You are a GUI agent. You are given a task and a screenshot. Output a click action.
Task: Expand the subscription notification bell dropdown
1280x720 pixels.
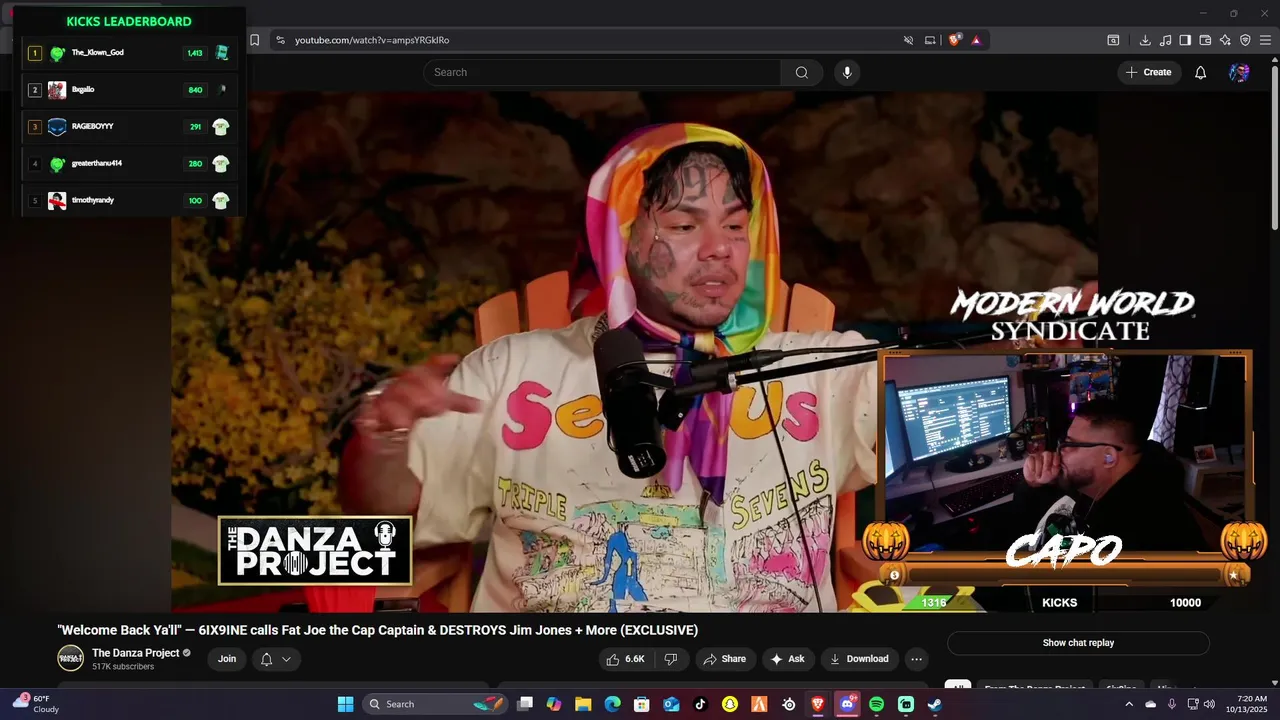tap(276, 659)
